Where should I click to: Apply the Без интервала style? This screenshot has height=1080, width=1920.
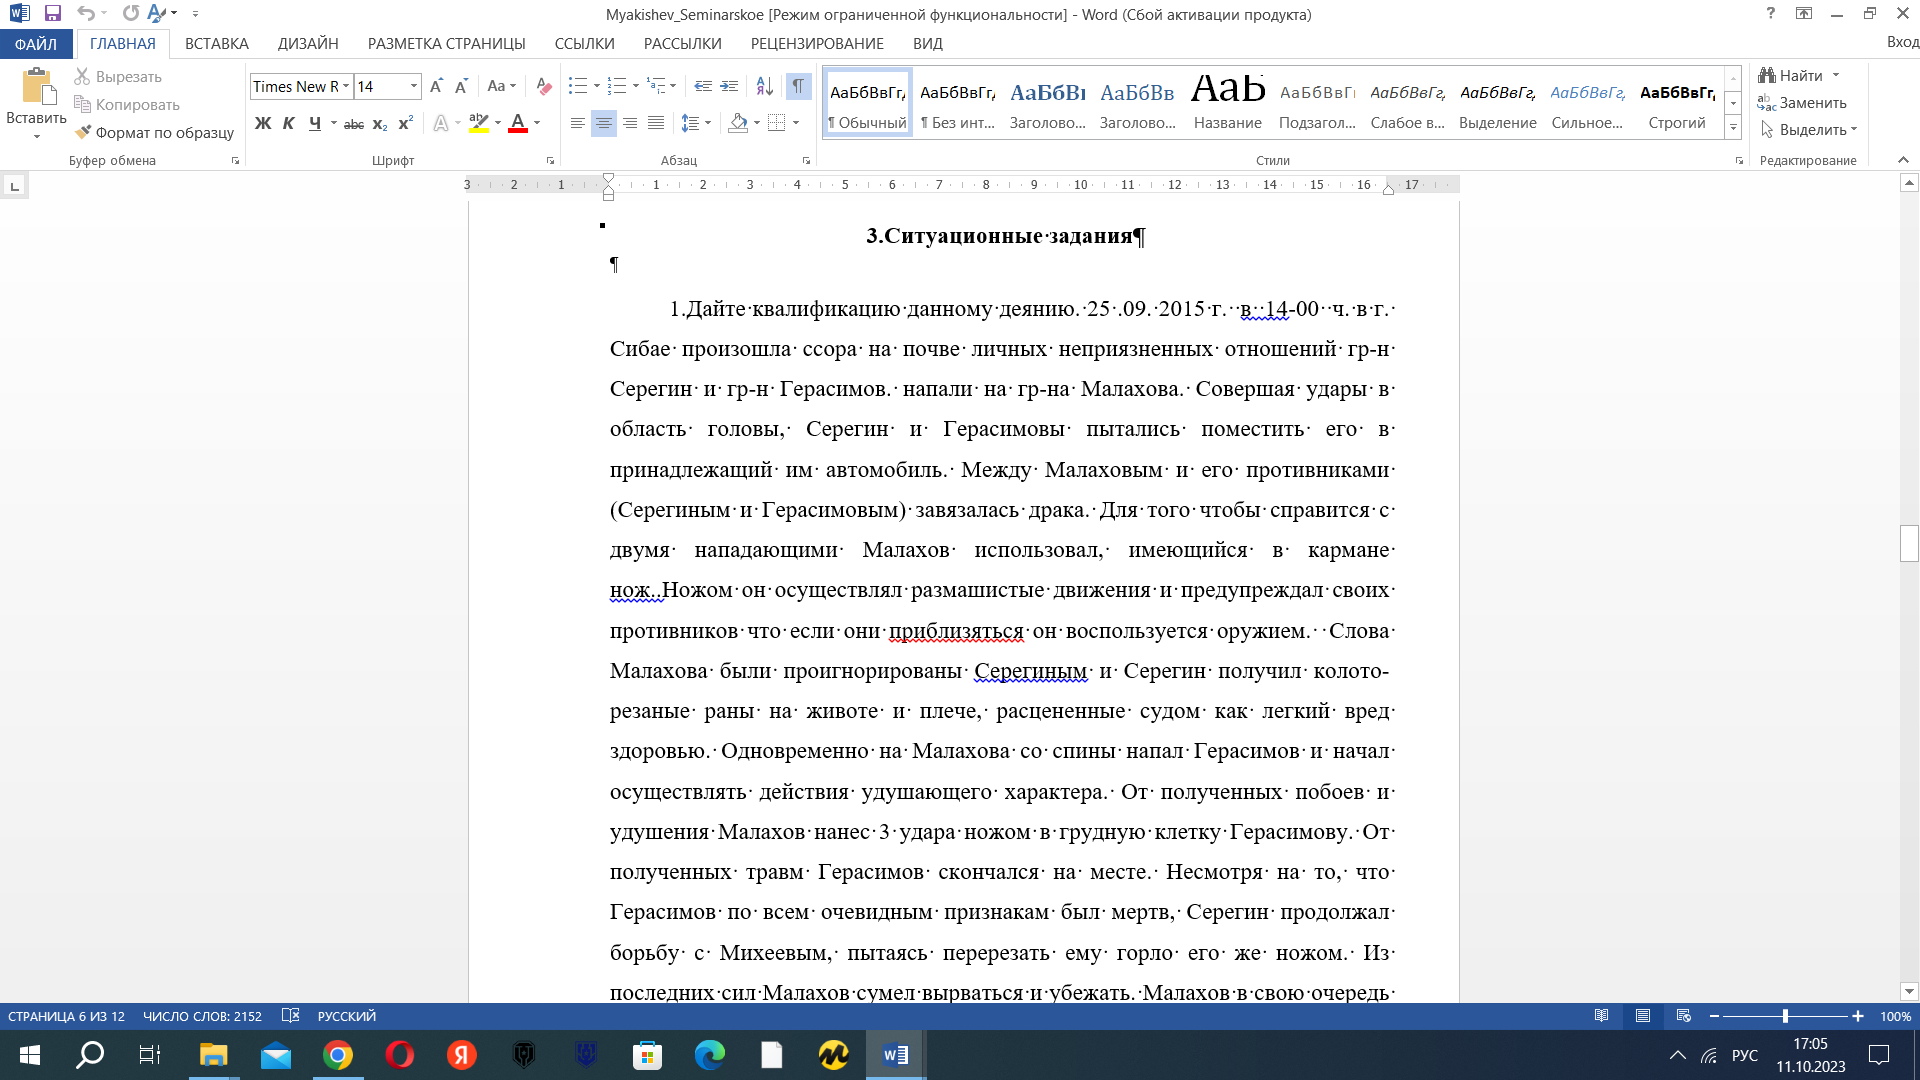(x=957, y=102)
